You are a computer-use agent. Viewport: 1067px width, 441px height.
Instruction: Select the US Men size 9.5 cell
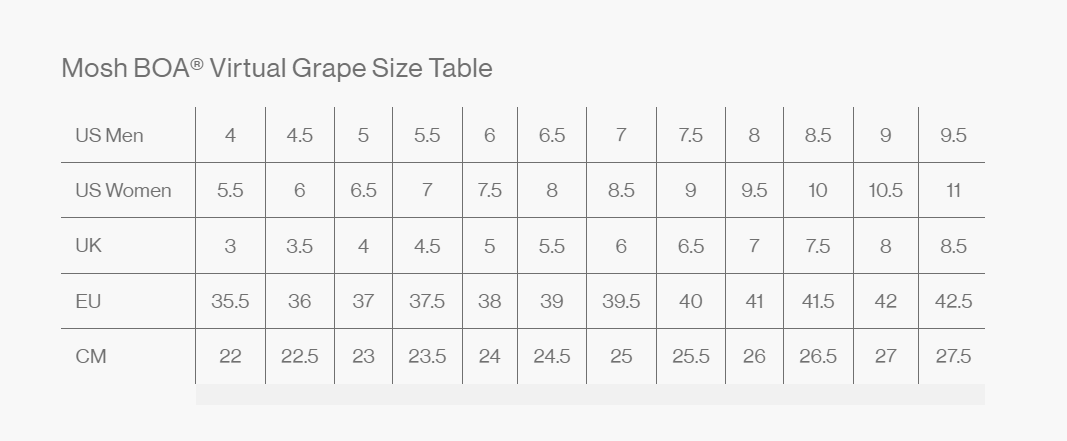952,135
